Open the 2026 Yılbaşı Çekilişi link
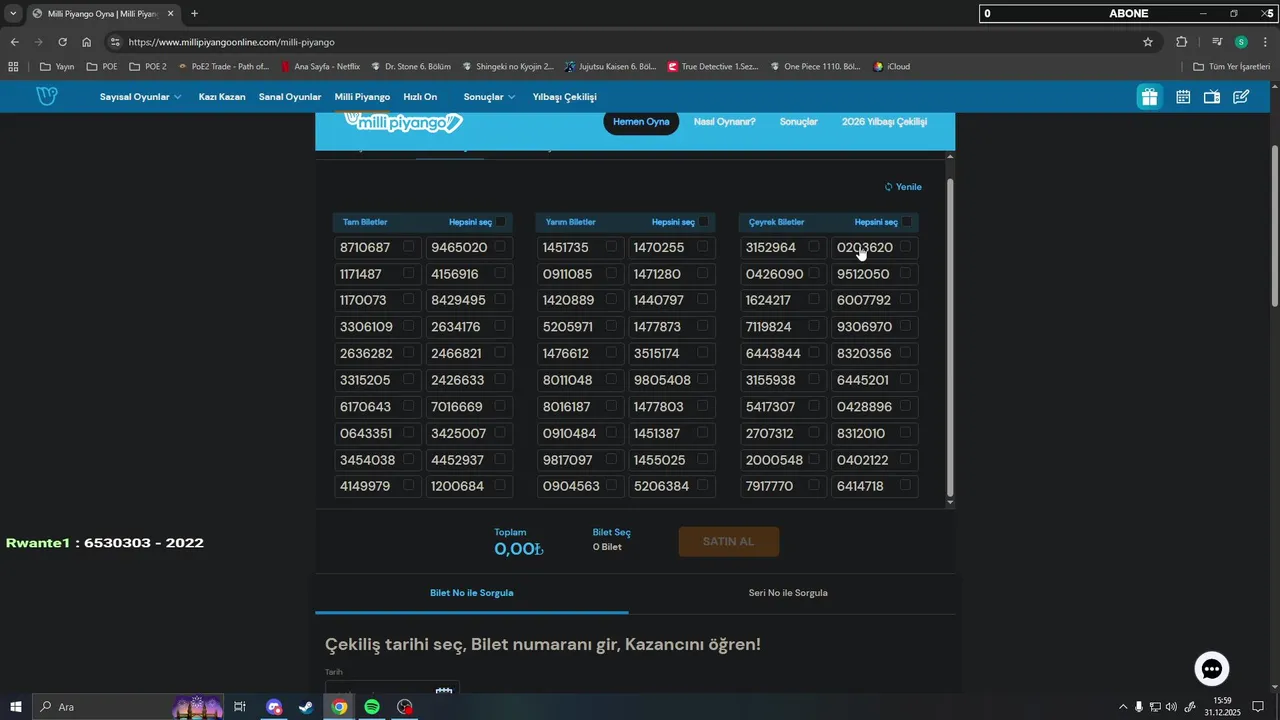The width and height of the screenshot is (1280, 720). click(885, 122)
